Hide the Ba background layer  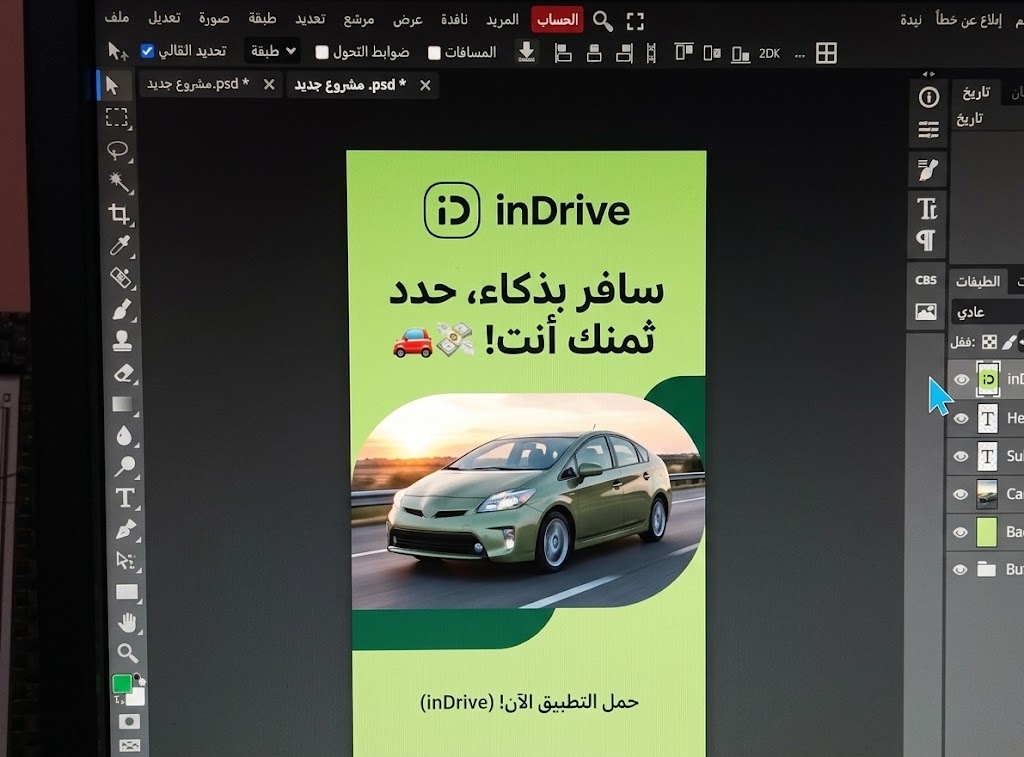pyautogui.click(x=959, y=532)
